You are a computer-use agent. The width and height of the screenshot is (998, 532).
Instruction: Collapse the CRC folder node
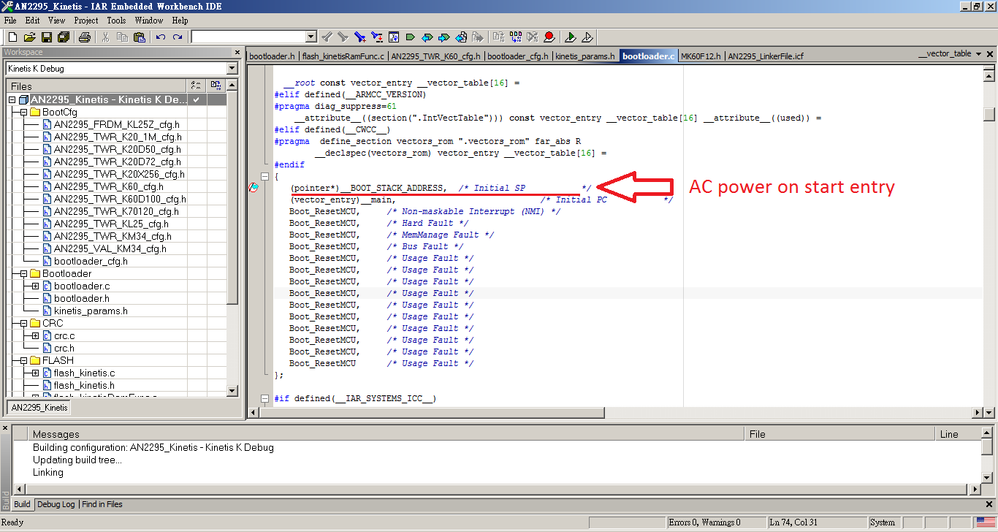pyautogui.click(x=24, y=323)
